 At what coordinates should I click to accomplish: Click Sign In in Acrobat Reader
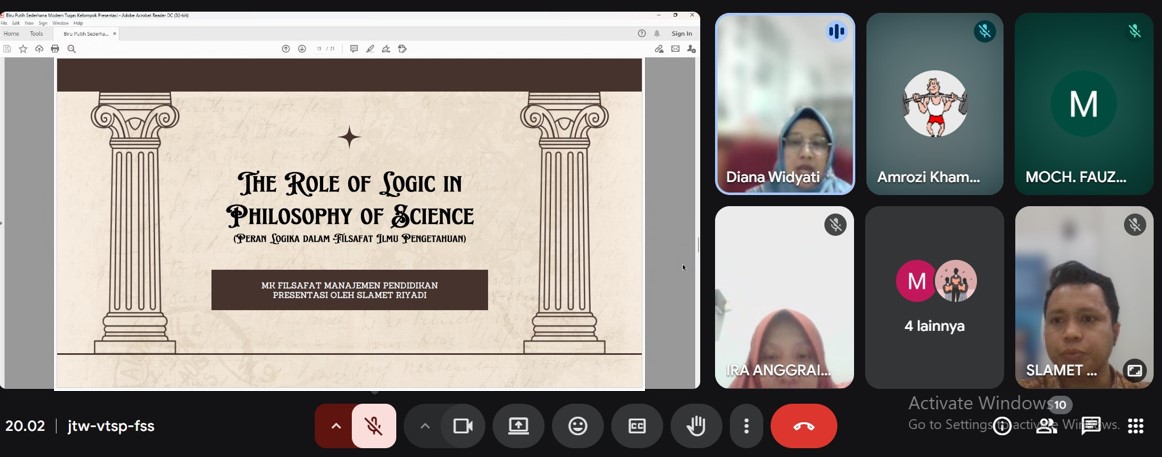682,34
